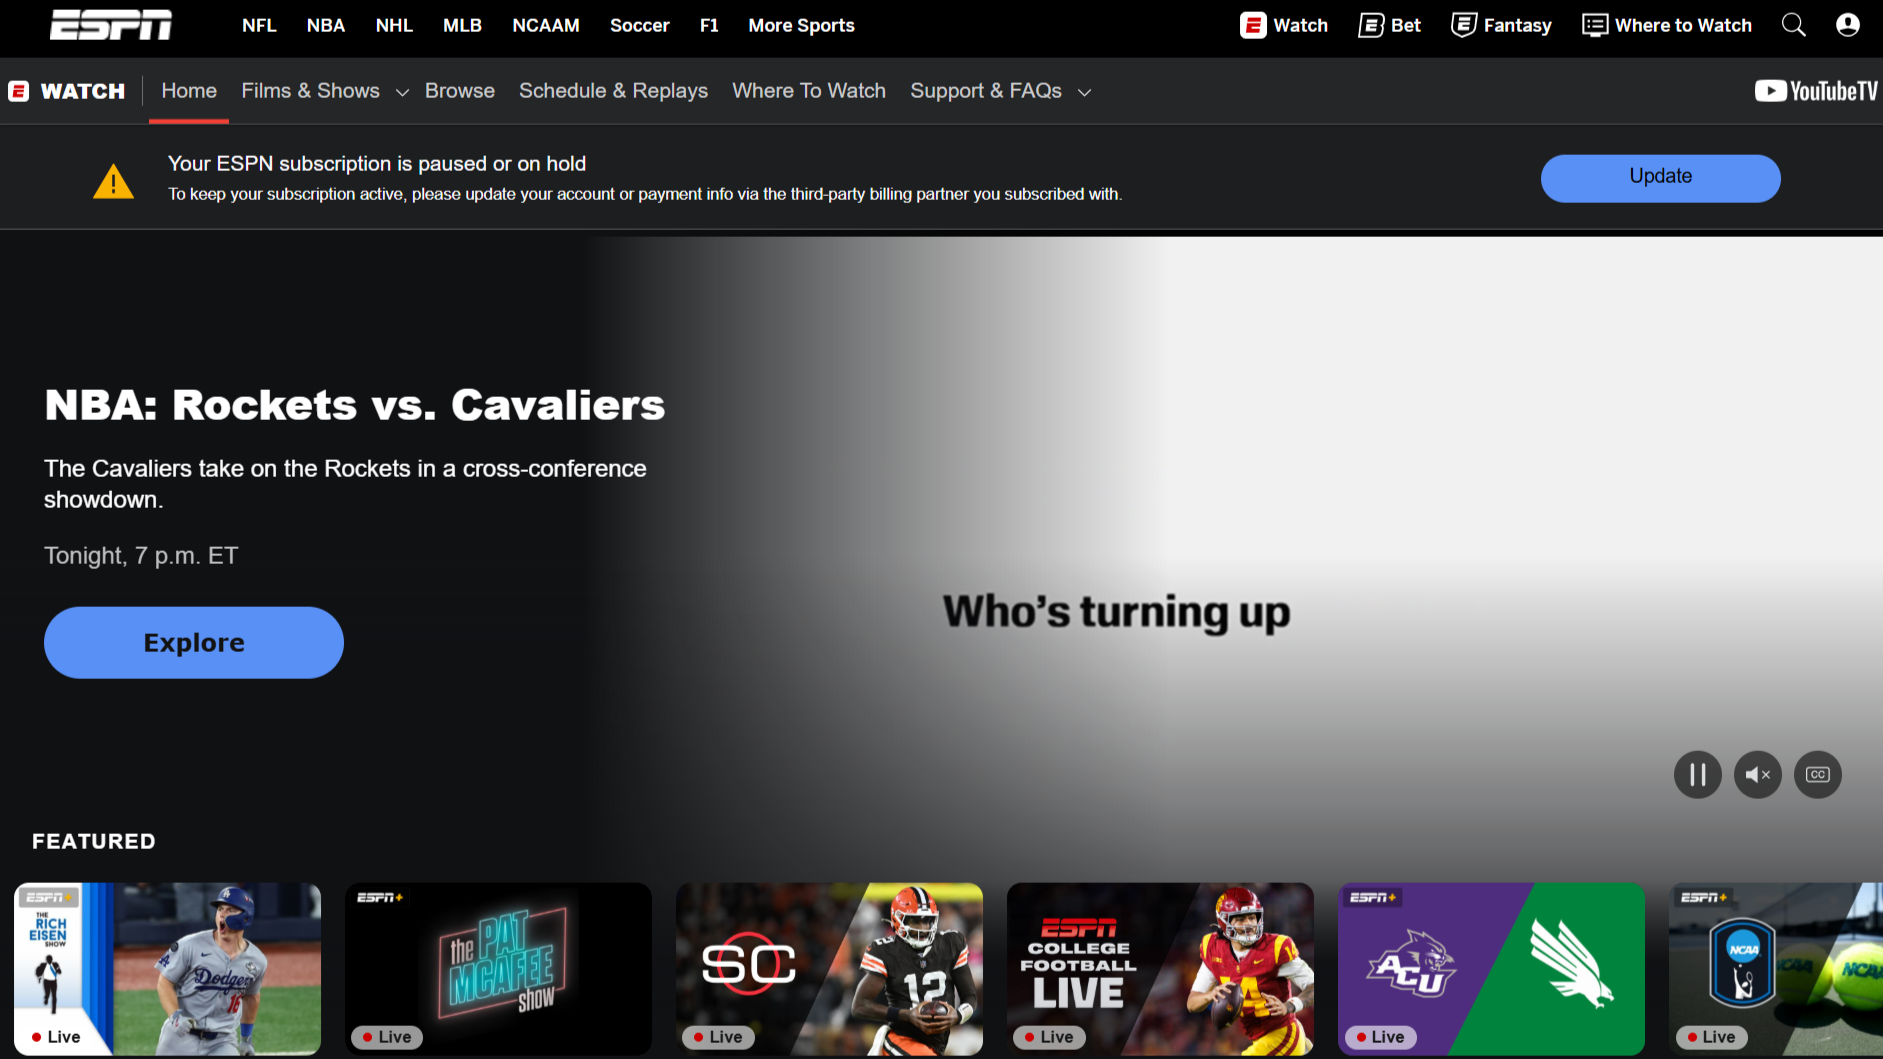Viewport: 1883px width, 1059px height.
Task: Pause the hero video
Action: pos(1697,774)
